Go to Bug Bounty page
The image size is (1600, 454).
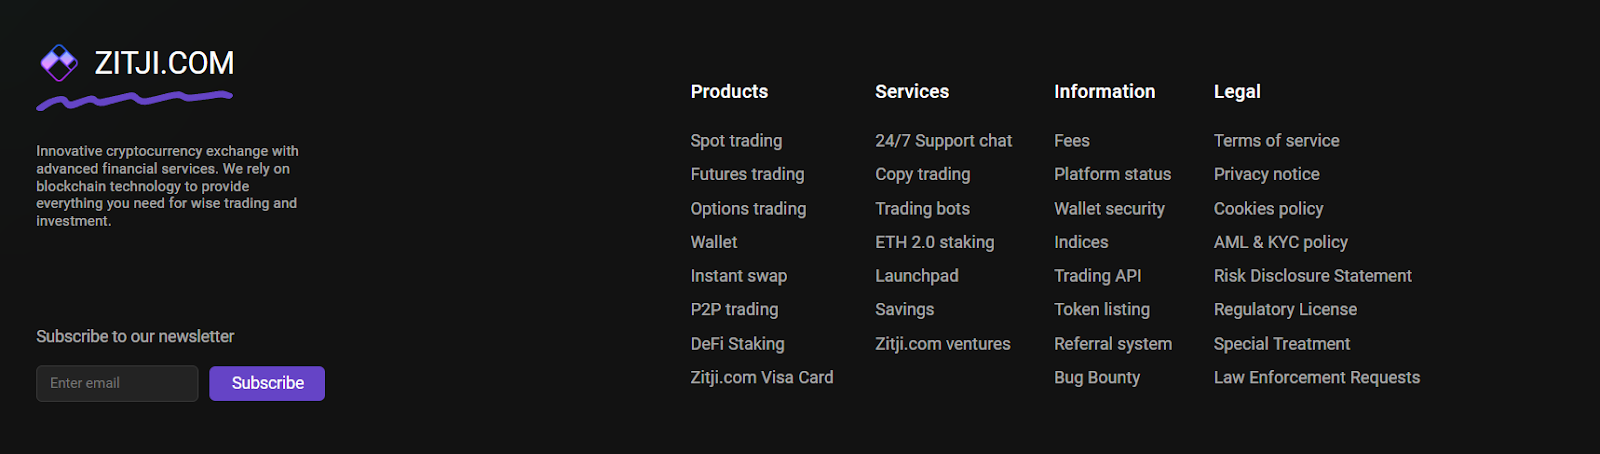coord(1096,377)
